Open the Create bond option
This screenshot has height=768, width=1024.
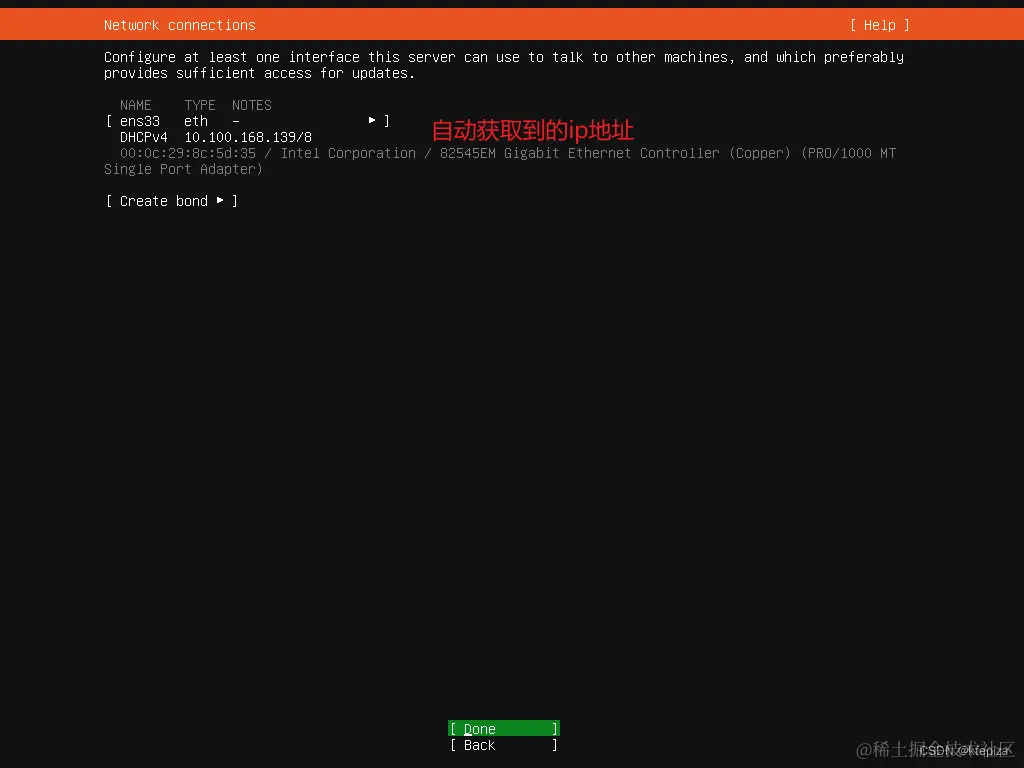point(171,200)
